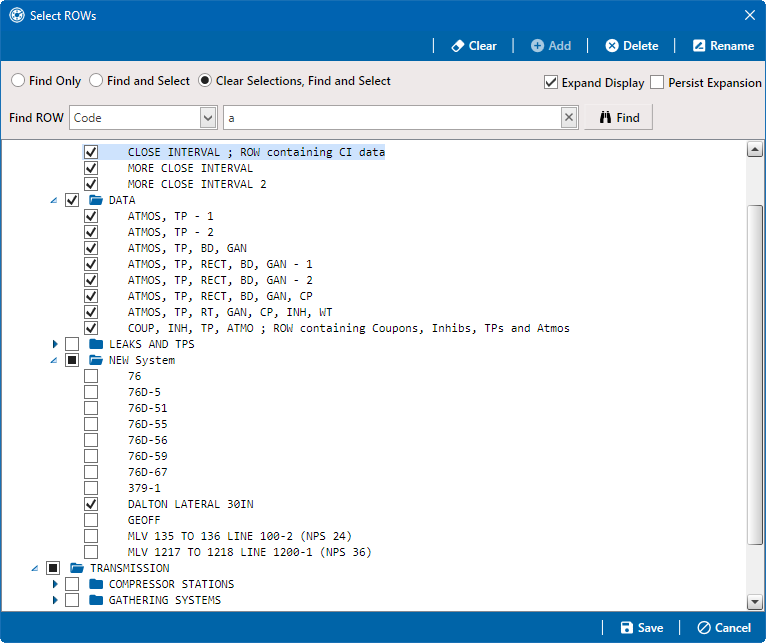Uncheck ATMOS, TP - 2 checkbox
Viewport: 766px width, 643px height.
coord(91,232)
